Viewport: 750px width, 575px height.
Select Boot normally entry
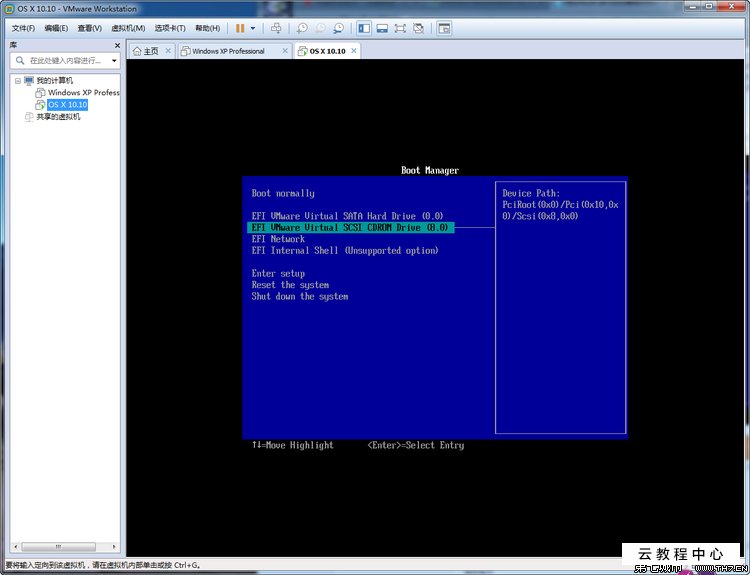[283, 193]
